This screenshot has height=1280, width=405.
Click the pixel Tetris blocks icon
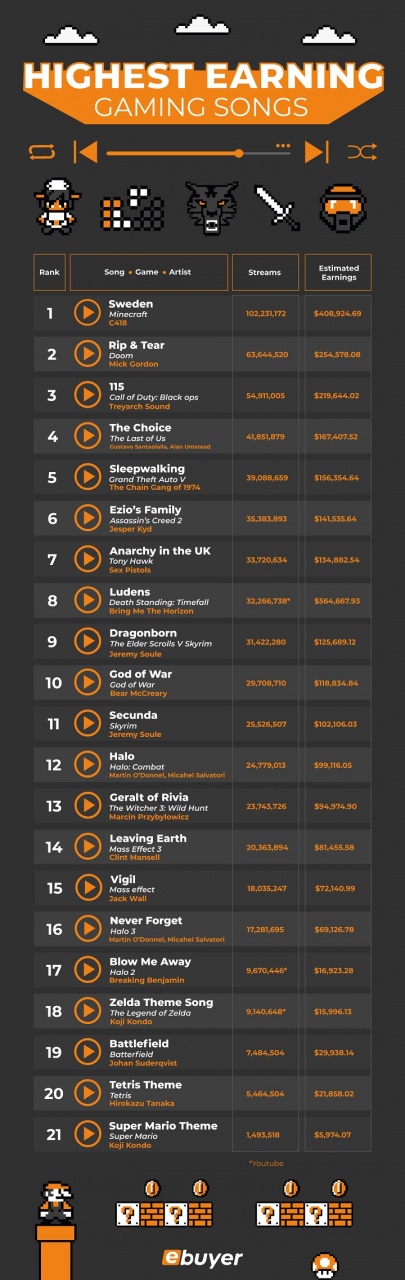[132, 209]
